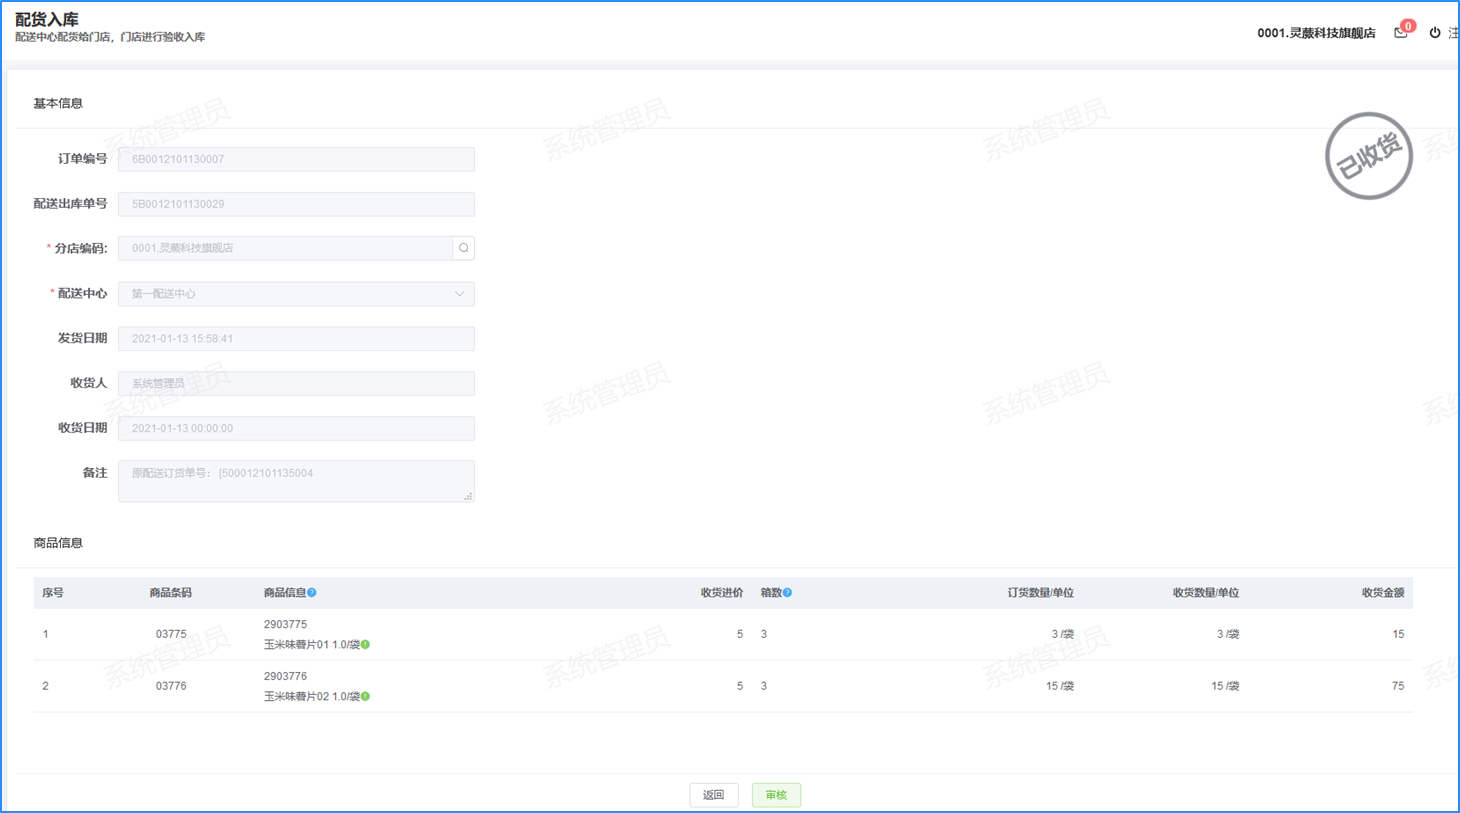Click the 订货数量/单位 column header
Screen dimensions: 1460x813
[x=1041, y=593]
